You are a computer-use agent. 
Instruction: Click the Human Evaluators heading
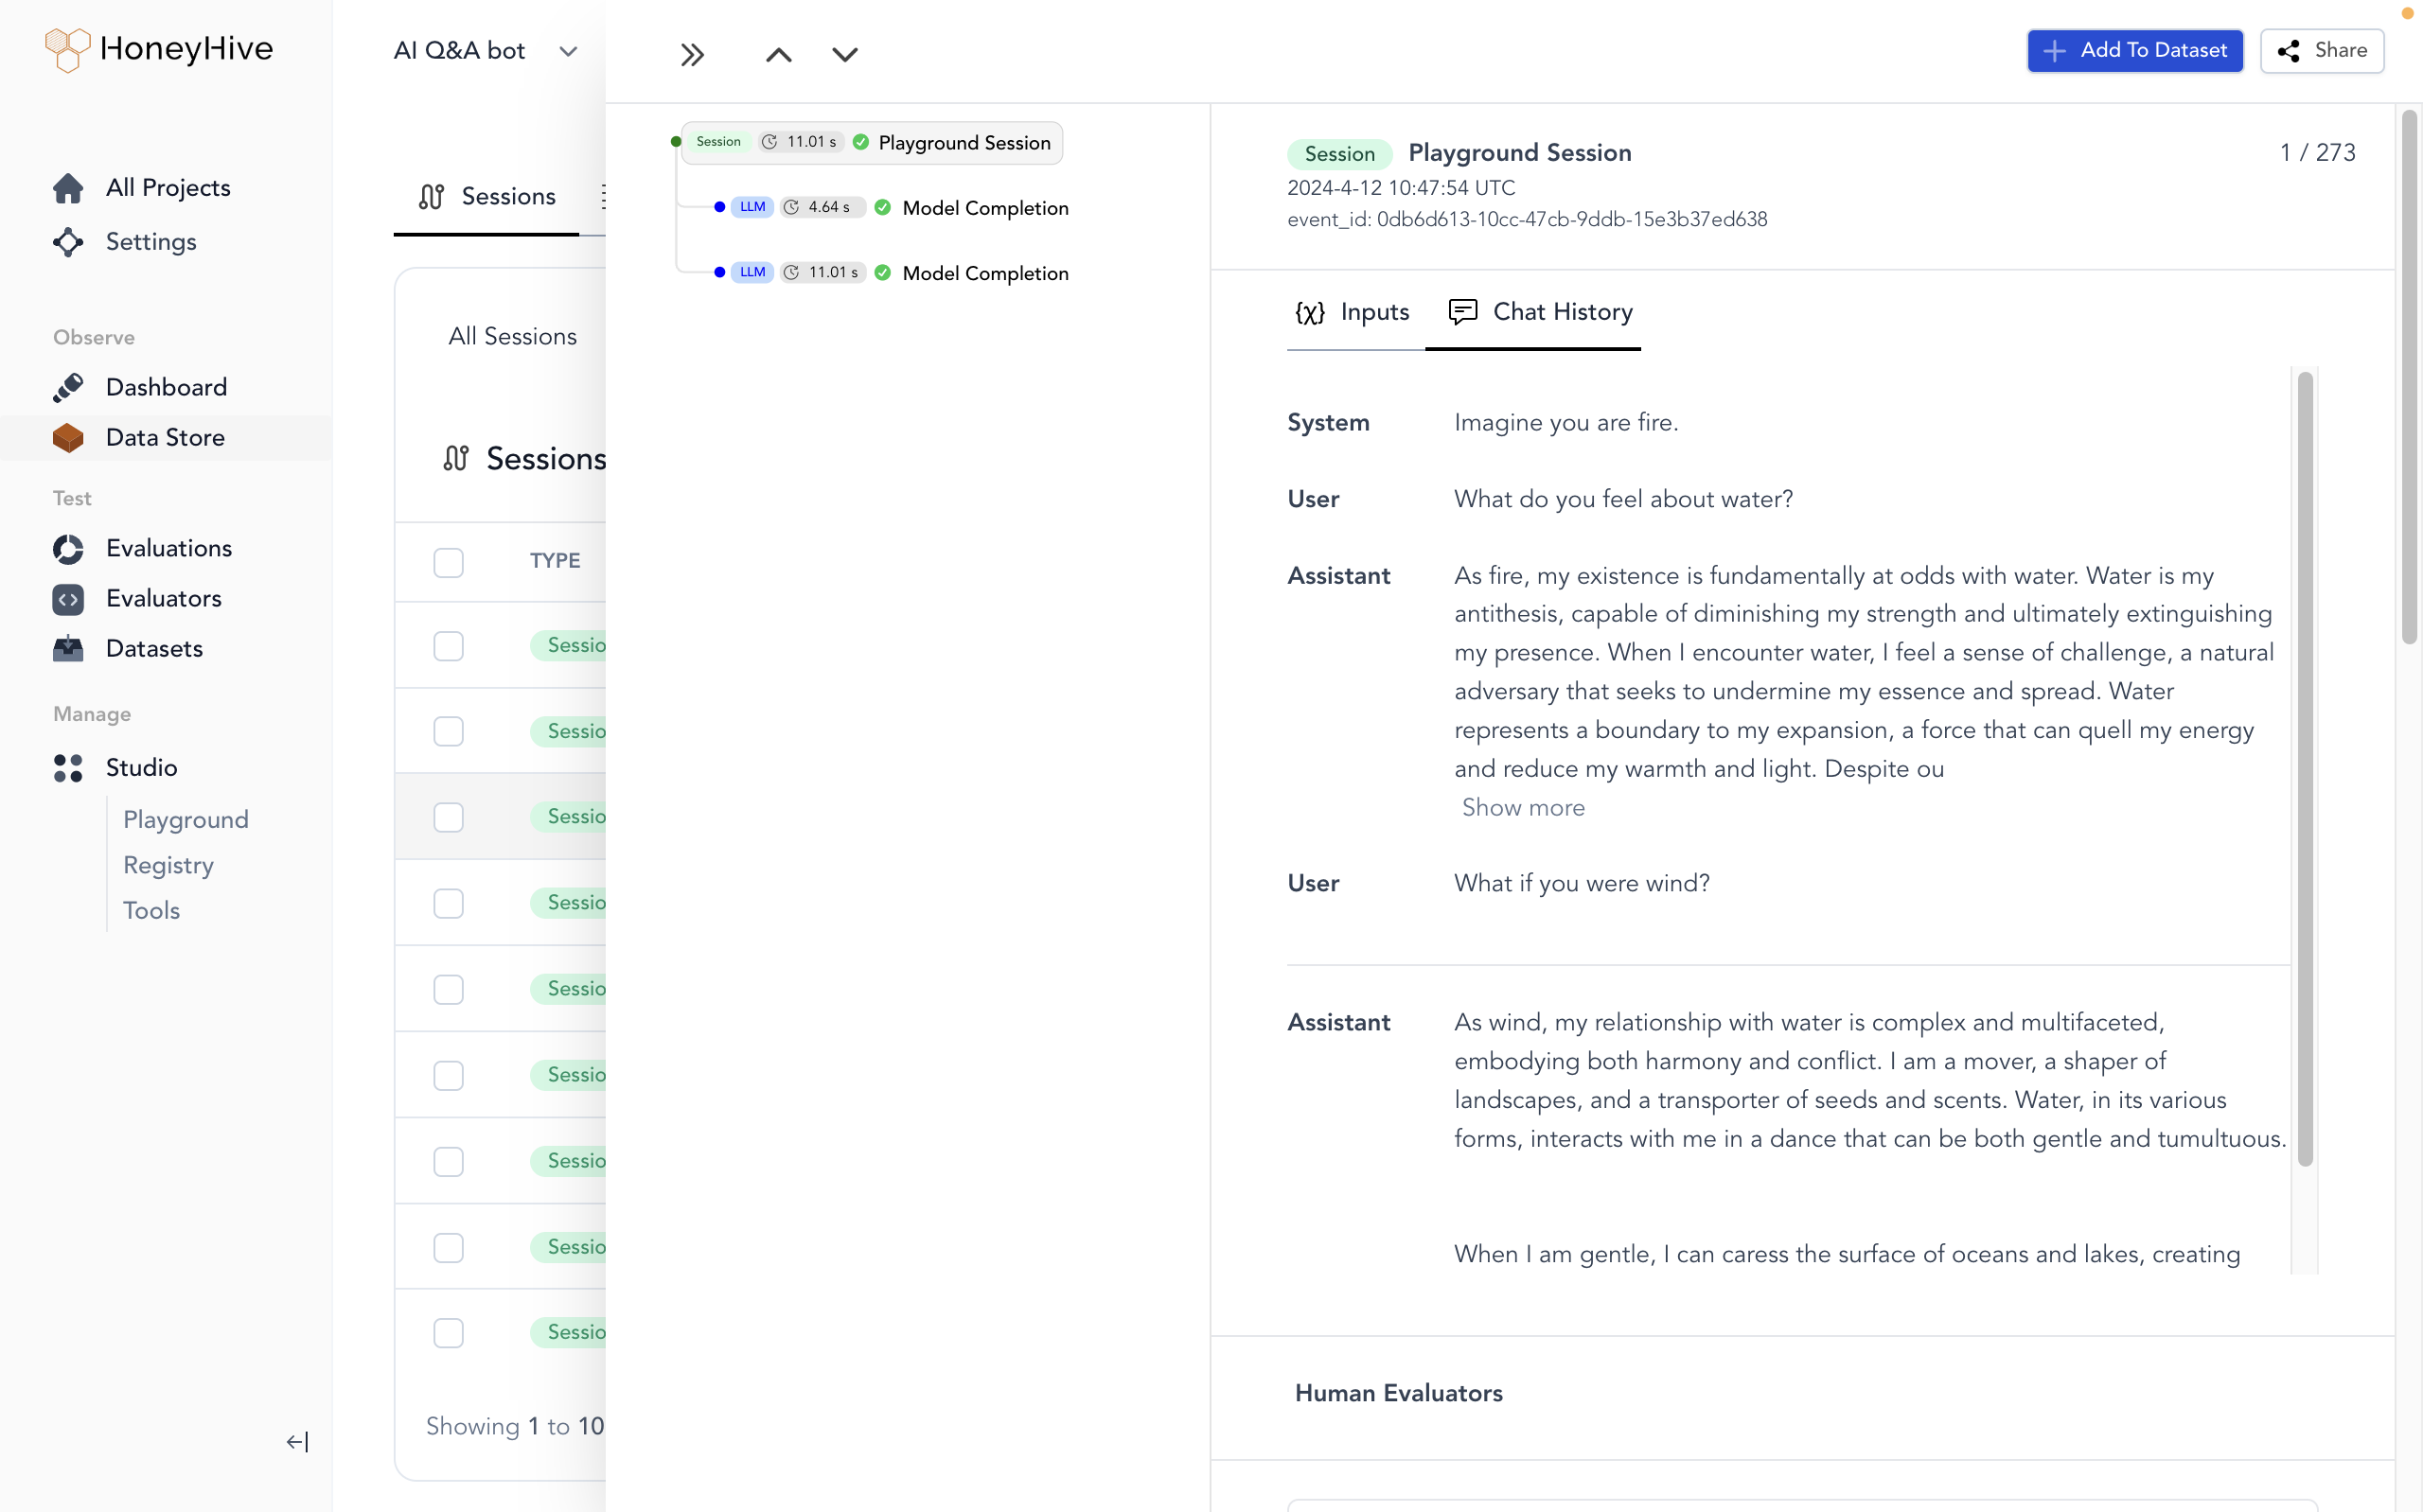click(x=1398, y=1393)
